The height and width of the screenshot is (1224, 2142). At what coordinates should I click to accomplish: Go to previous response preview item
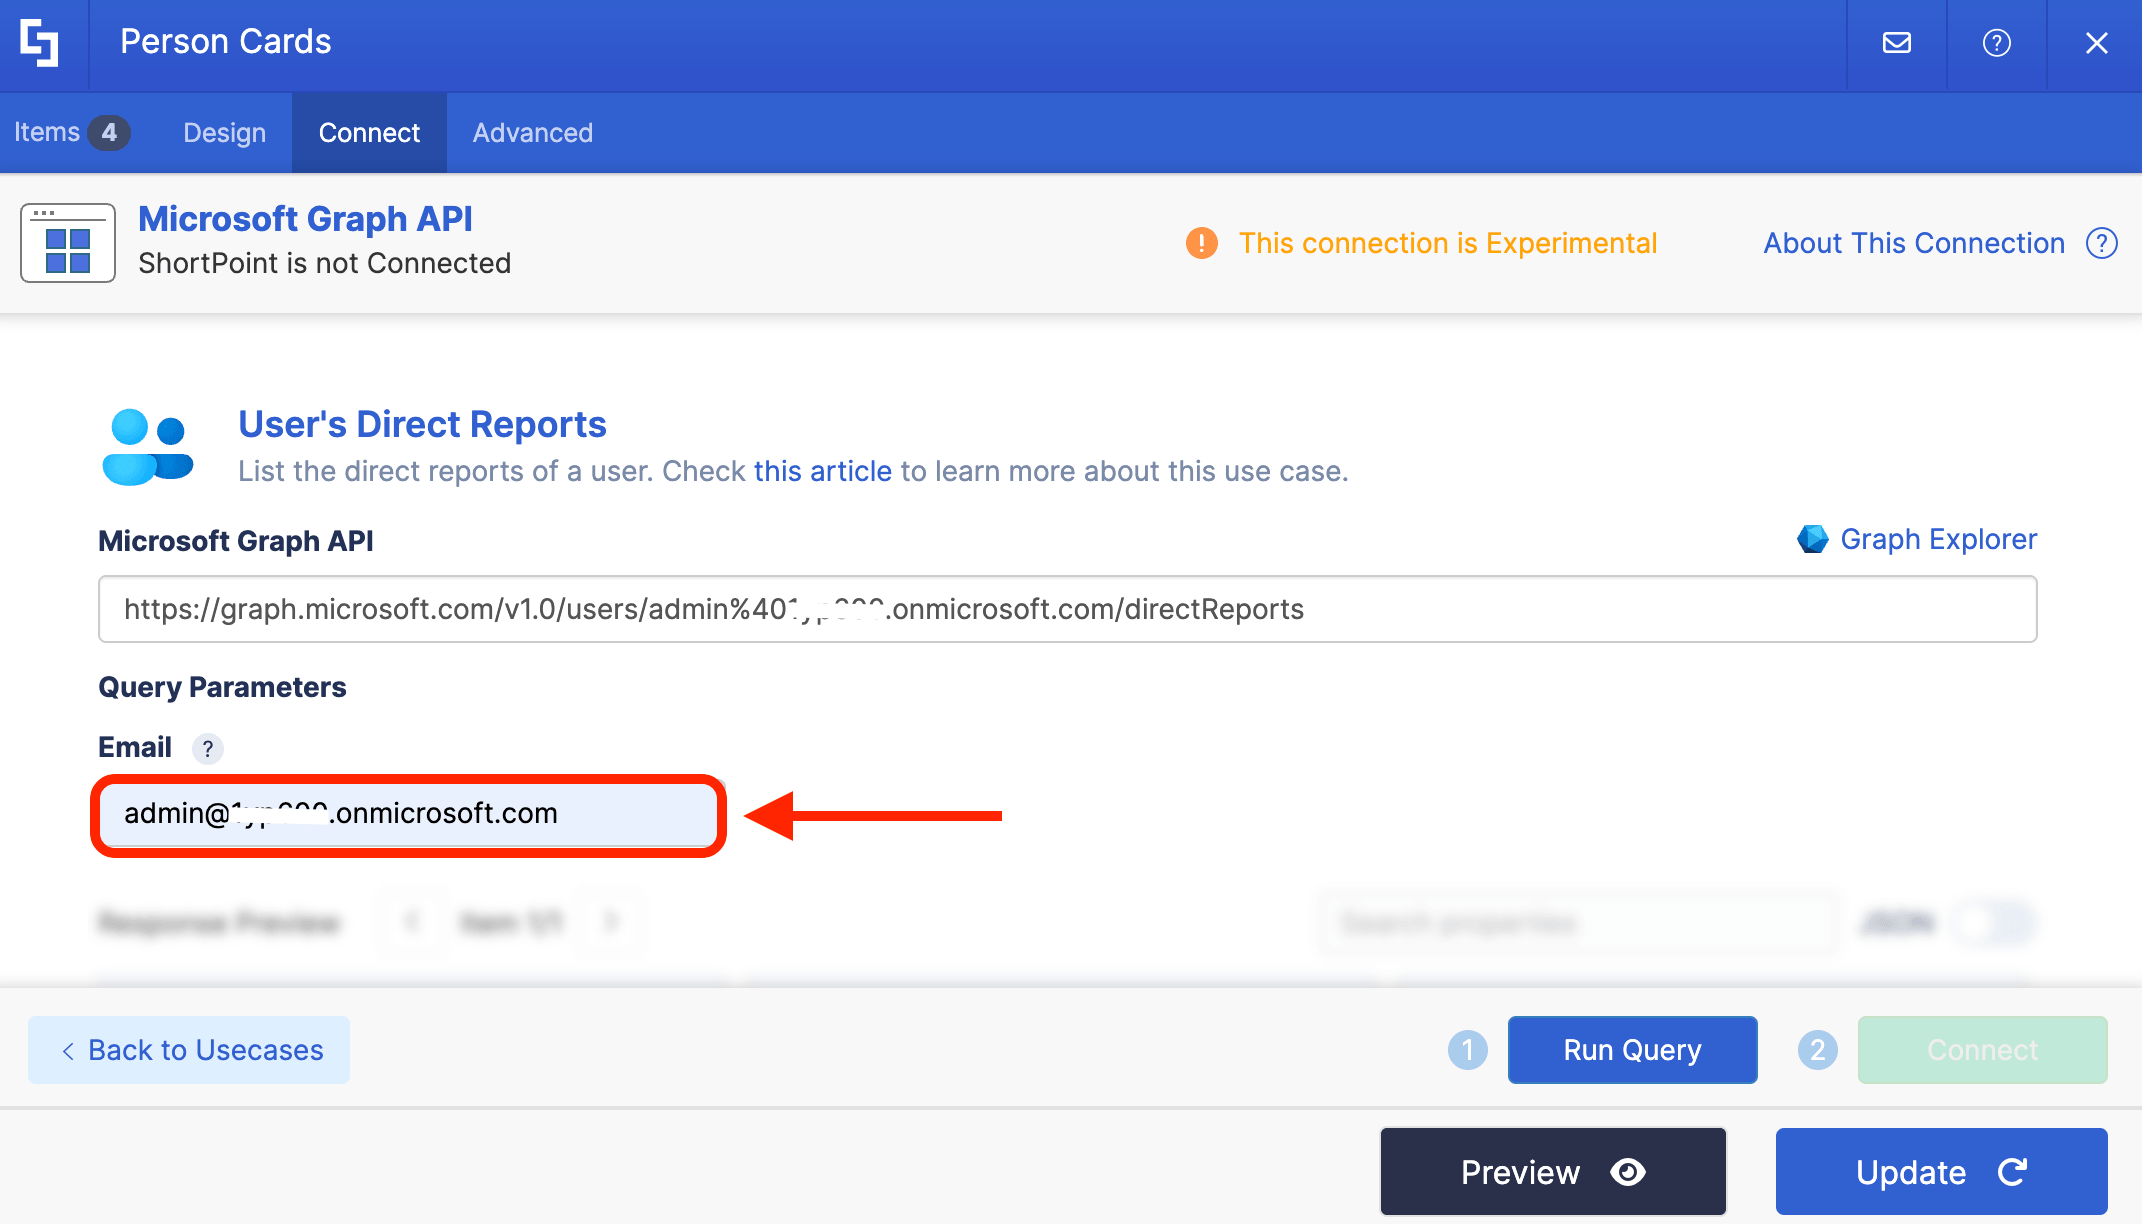coord(411,921)
